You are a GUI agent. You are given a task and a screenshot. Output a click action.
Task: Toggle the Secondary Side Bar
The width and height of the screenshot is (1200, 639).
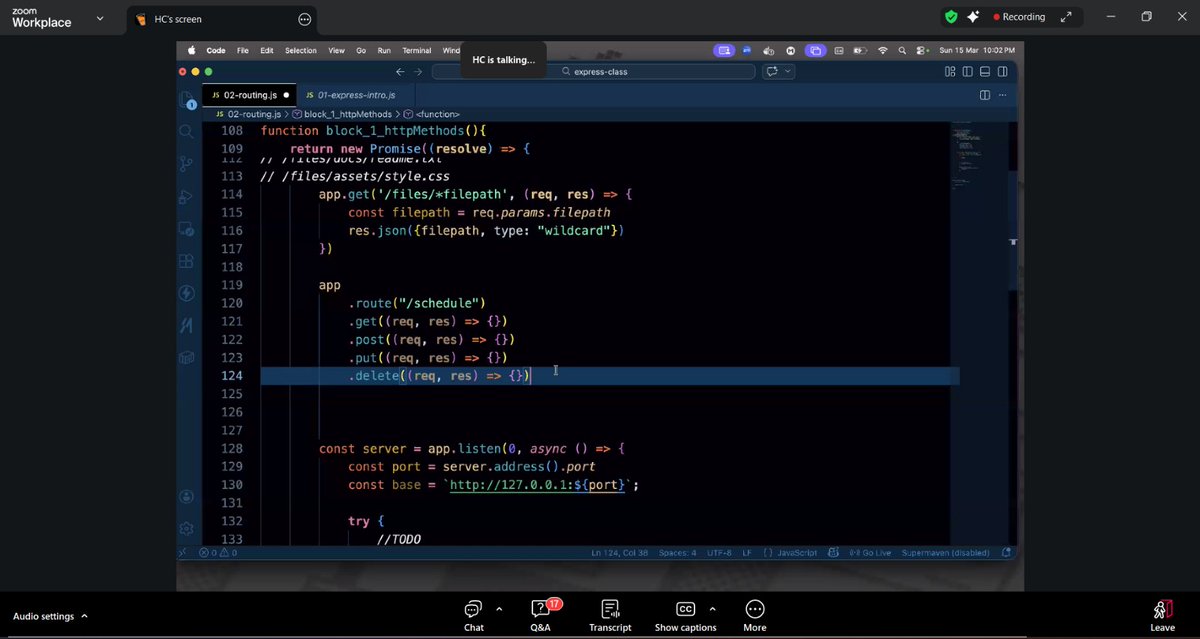[1003, 72]
